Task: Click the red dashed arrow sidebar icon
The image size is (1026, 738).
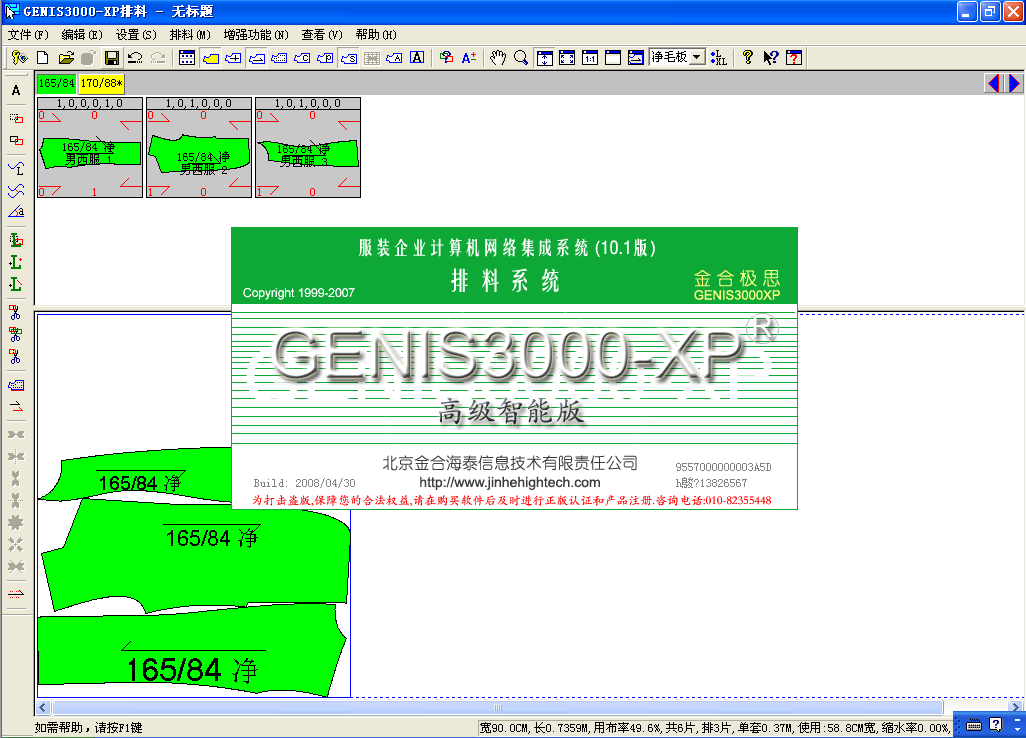Action: [x=16, y=594]
